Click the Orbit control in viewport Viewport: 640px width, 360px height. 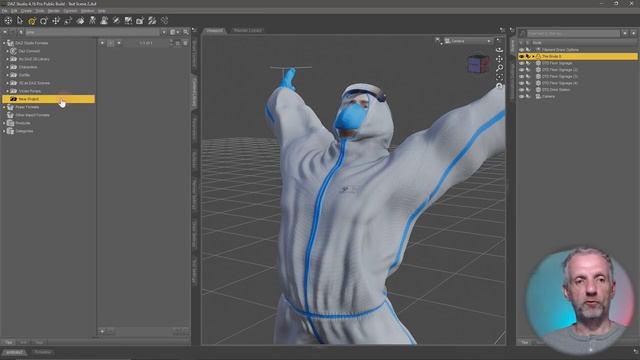point(499,50)
